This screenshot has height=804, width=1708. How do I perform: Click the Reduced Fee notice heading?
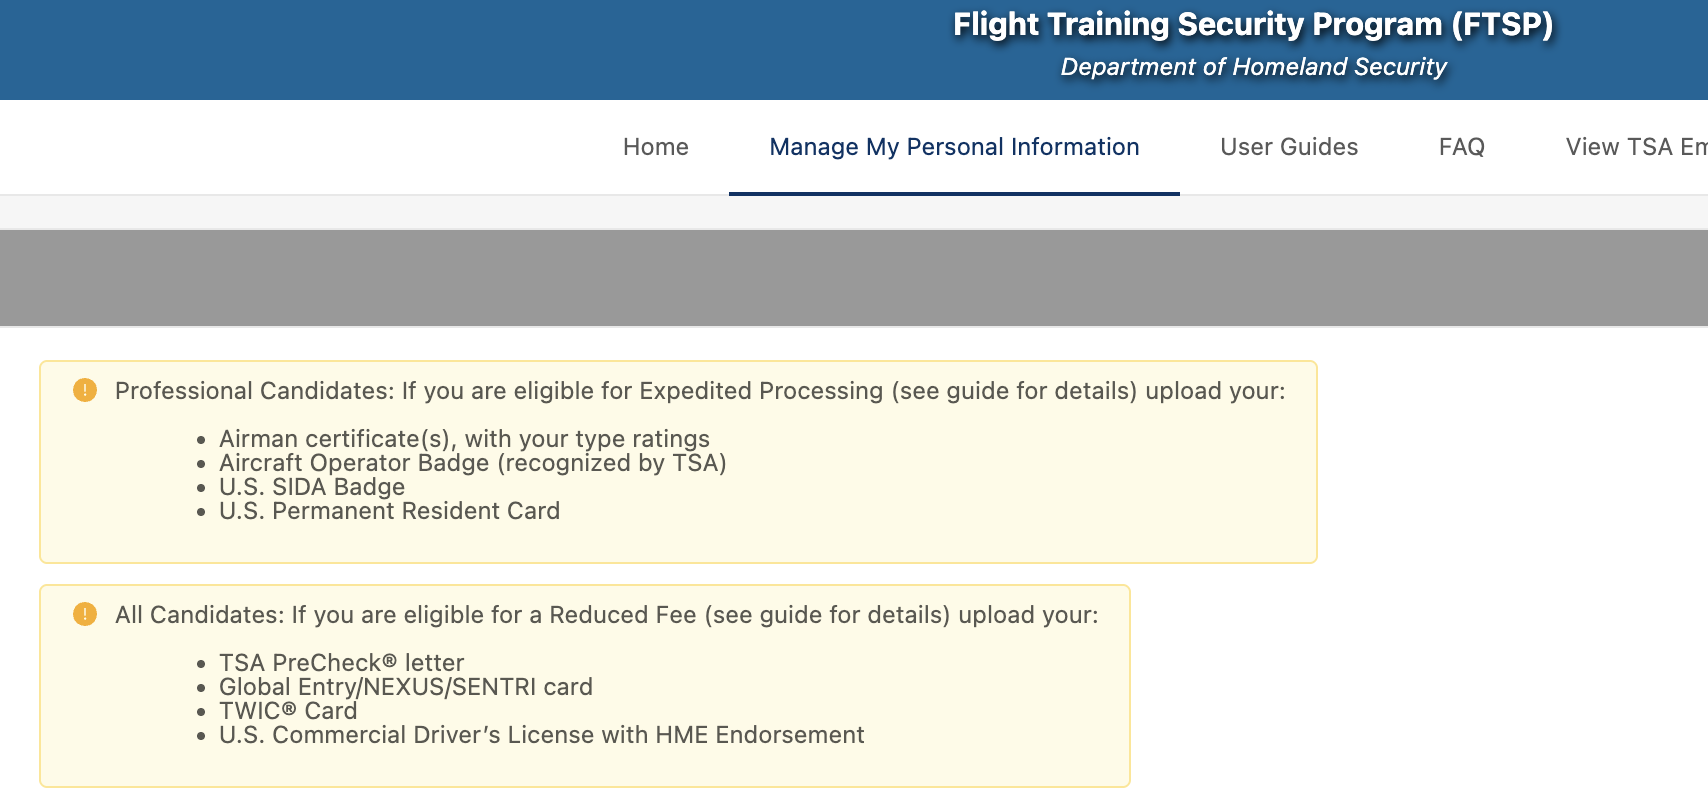(x=606, y=615)
